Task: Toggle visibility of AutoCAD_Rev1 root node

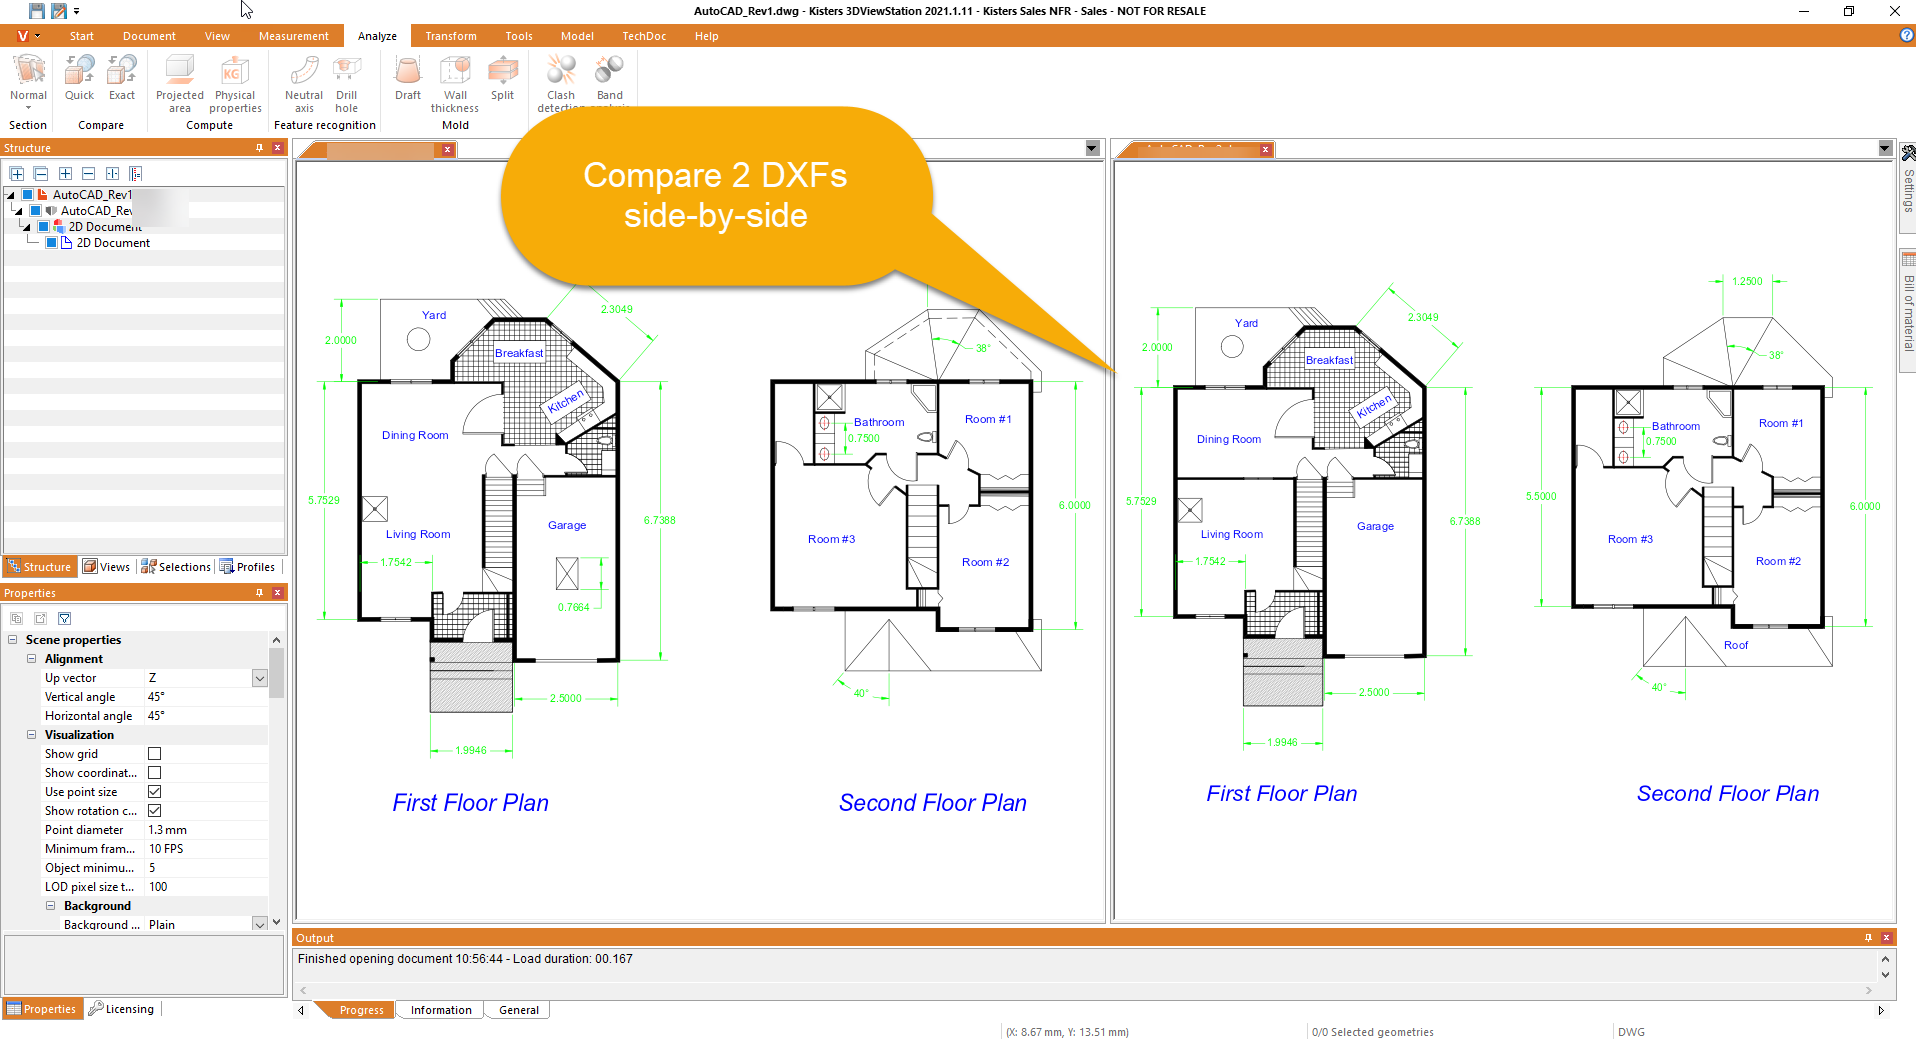Action: (28, 194)
